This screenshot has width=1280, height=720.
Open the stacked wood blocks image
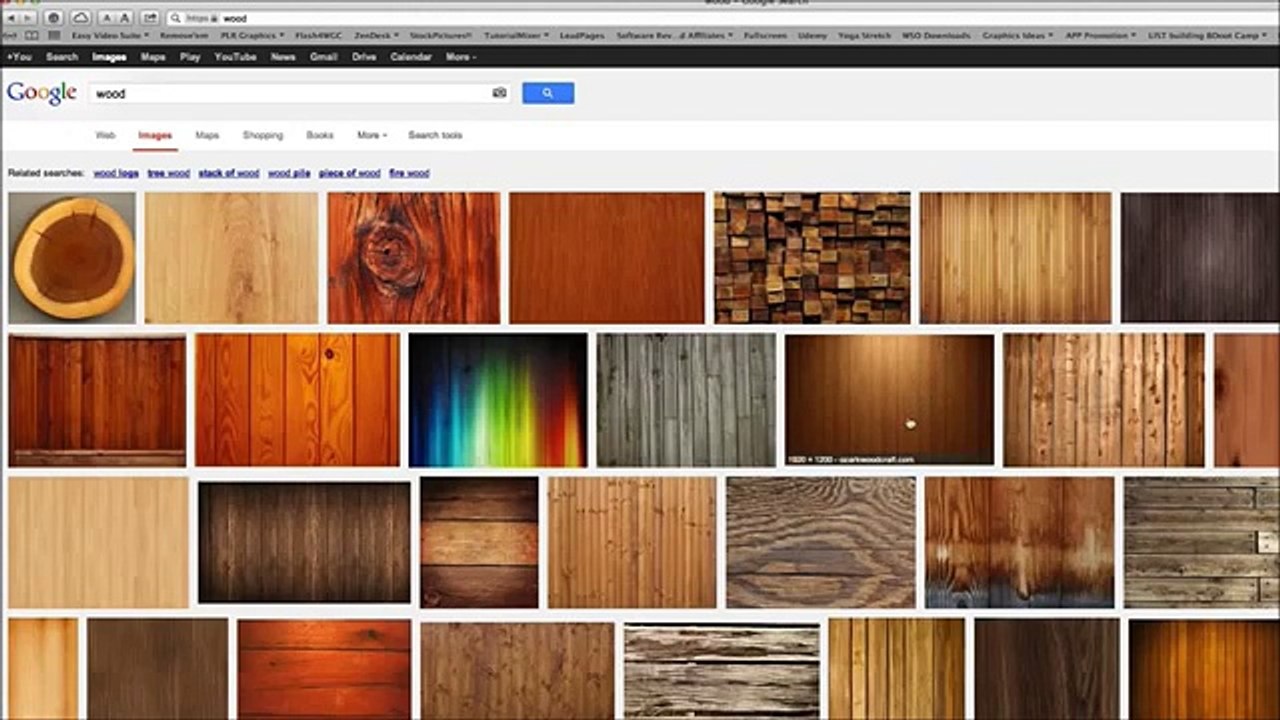click(x=812, y=258)
